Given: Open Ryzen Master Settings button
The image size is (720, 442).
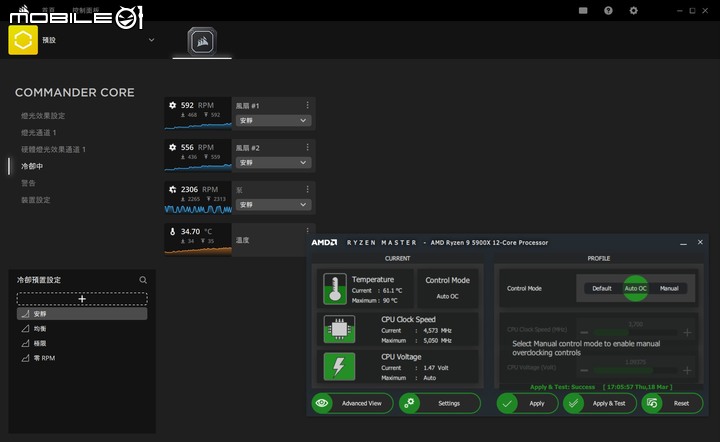Looking at the screenshot, I should (x=439, y=403).
